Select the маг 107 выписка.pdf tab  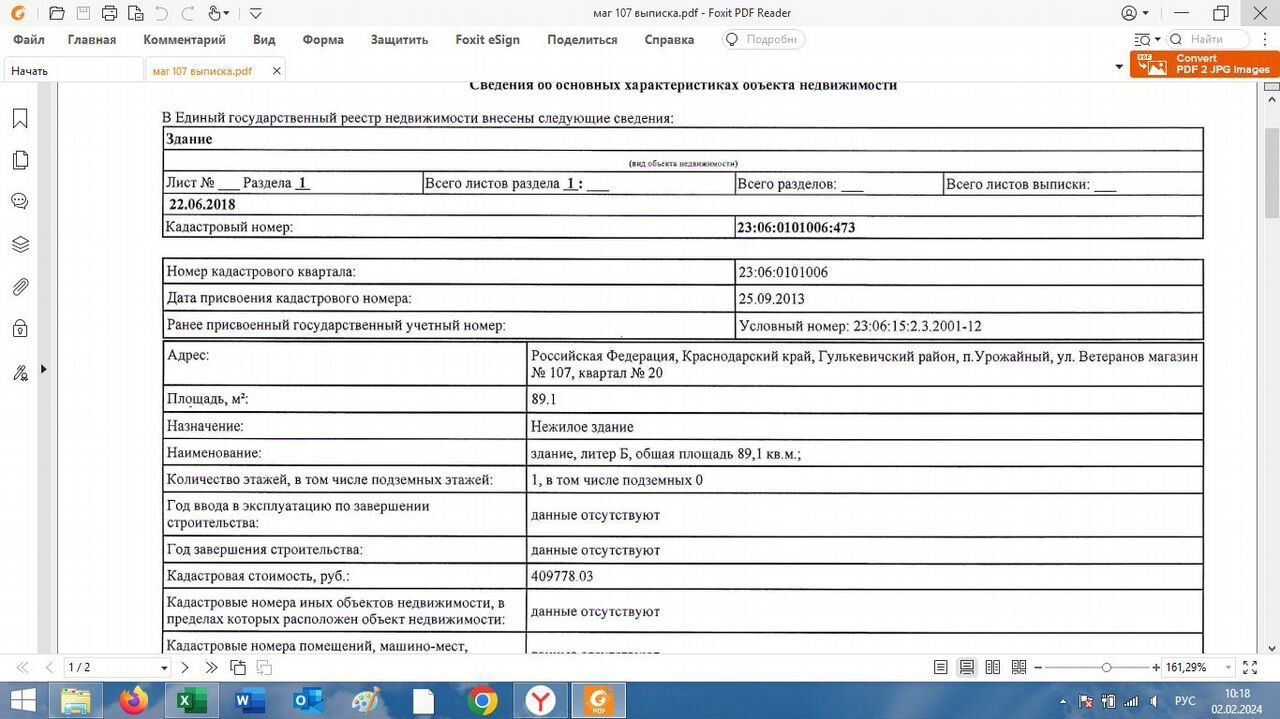click(x=203, y=71)
